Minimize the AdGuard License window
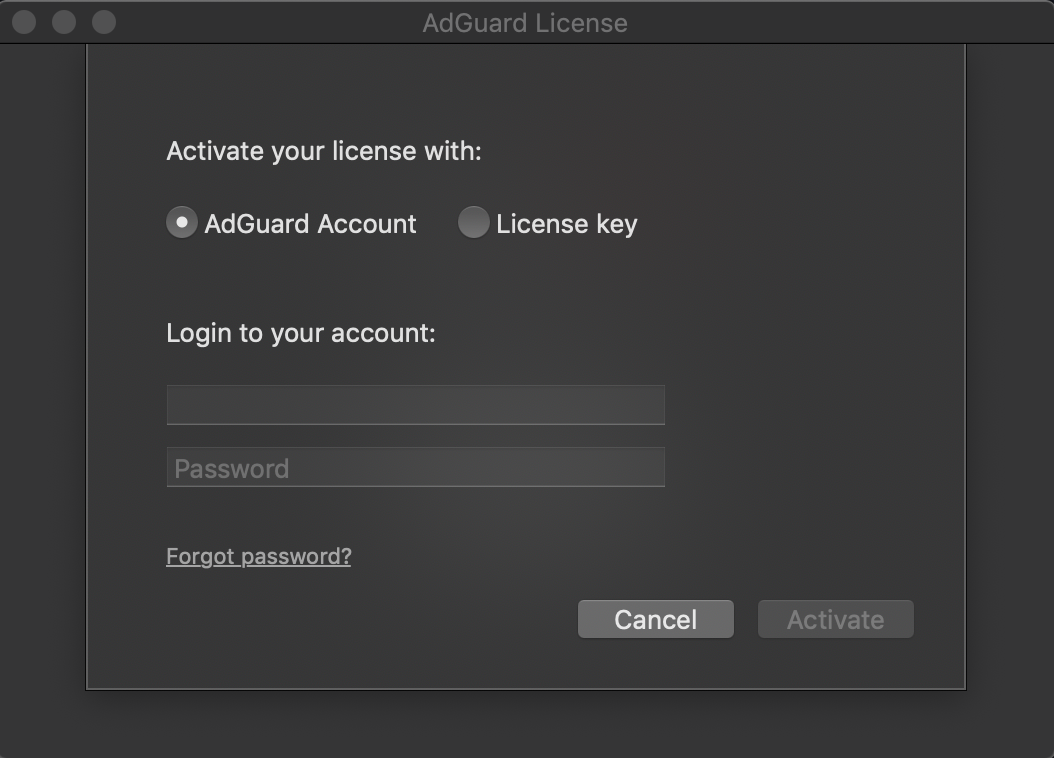 pyautogui.click(x=64, y=21)
